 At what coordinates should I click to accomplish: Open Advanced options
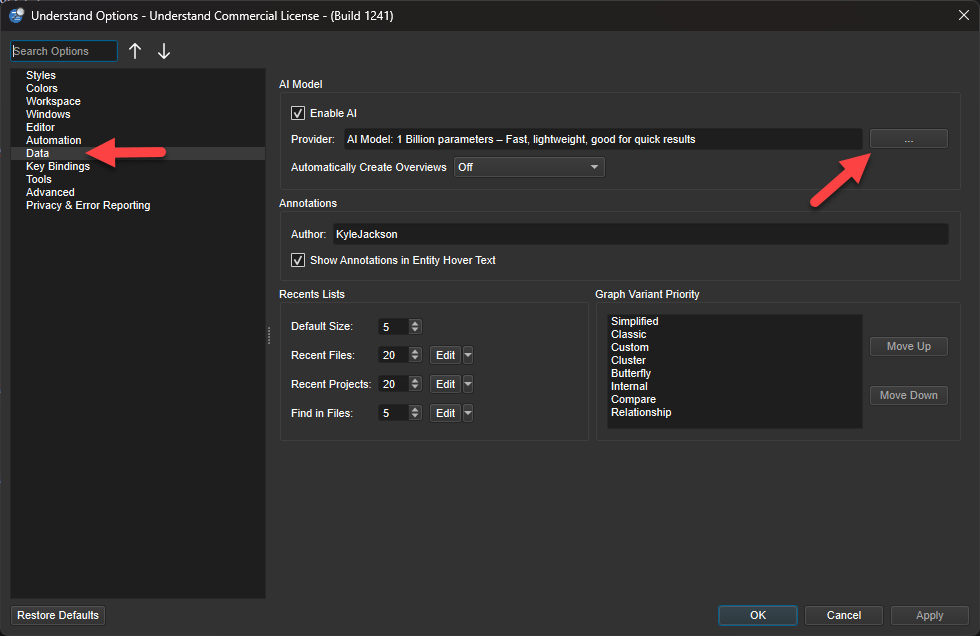[50, 192]
